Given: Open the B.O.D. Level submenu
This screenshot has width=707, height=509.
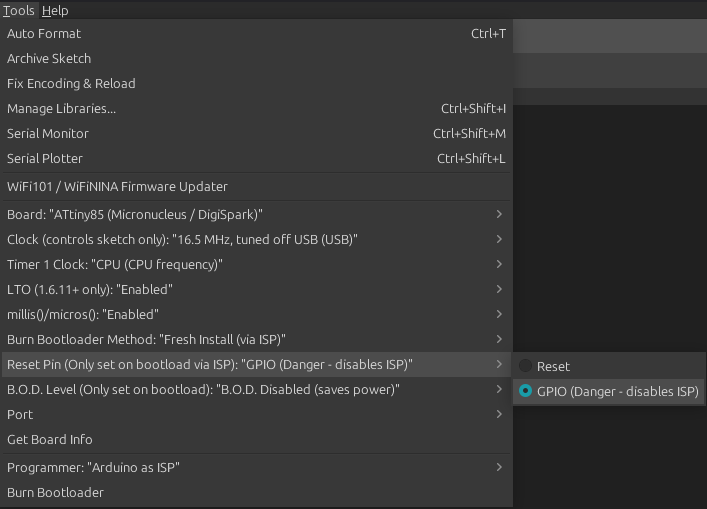Looking at the screenshot, I should [x=203, y=389].
